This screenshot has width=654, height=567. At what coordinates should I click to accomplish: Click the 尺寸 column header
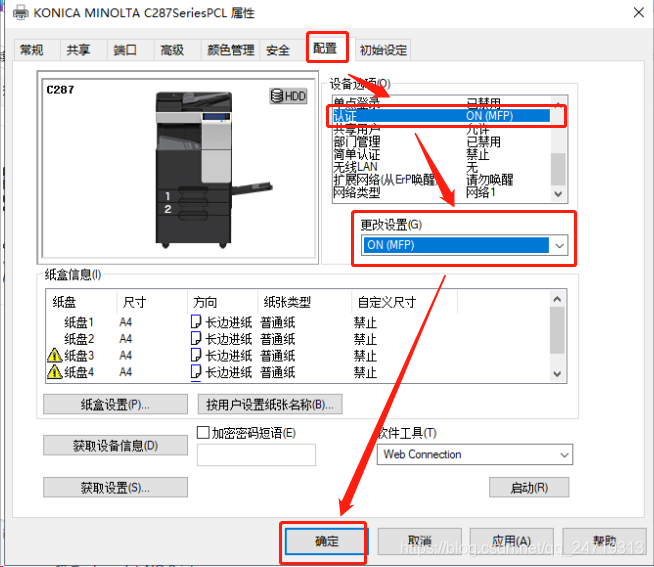pos(152,302)
